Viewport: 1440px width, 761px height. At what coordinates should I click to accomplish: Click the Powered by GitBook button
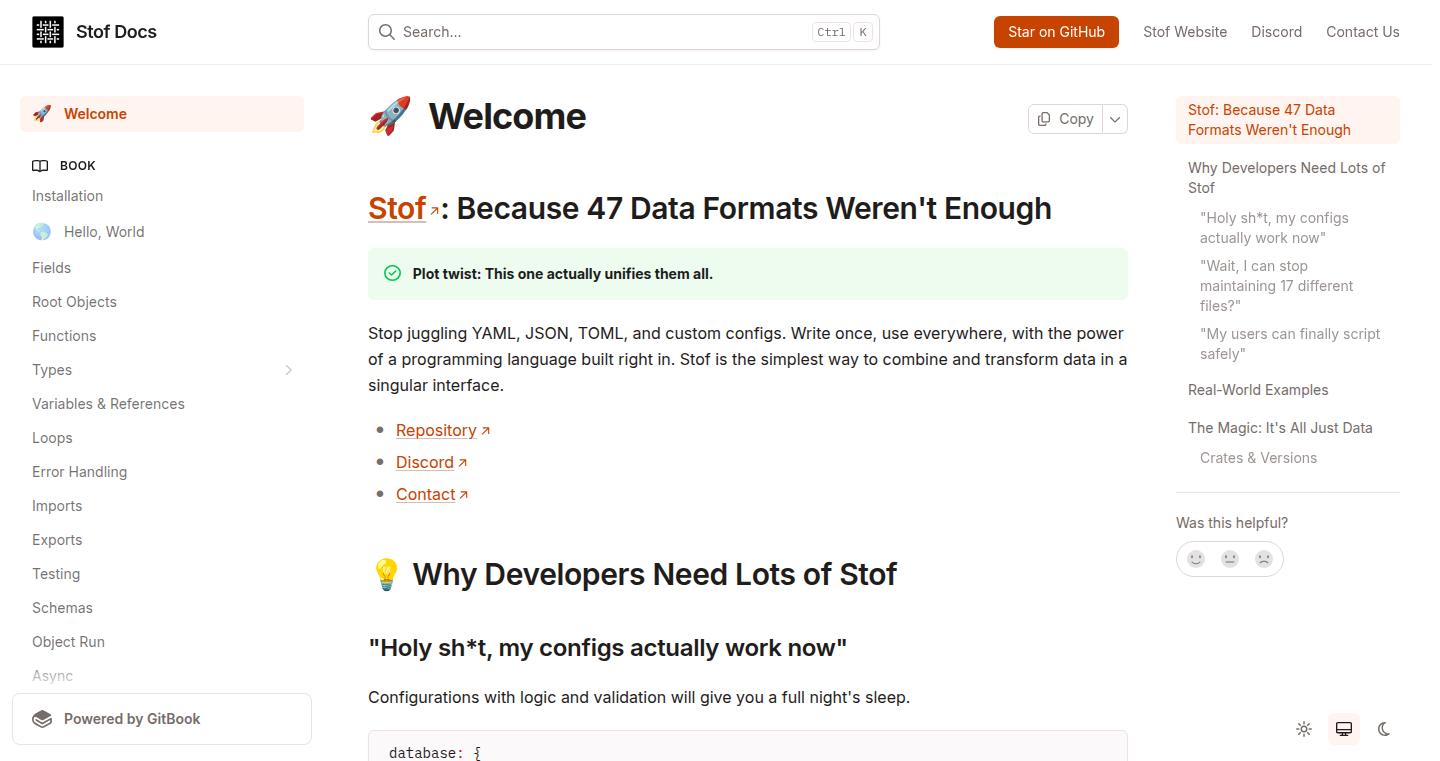(162, 719)
